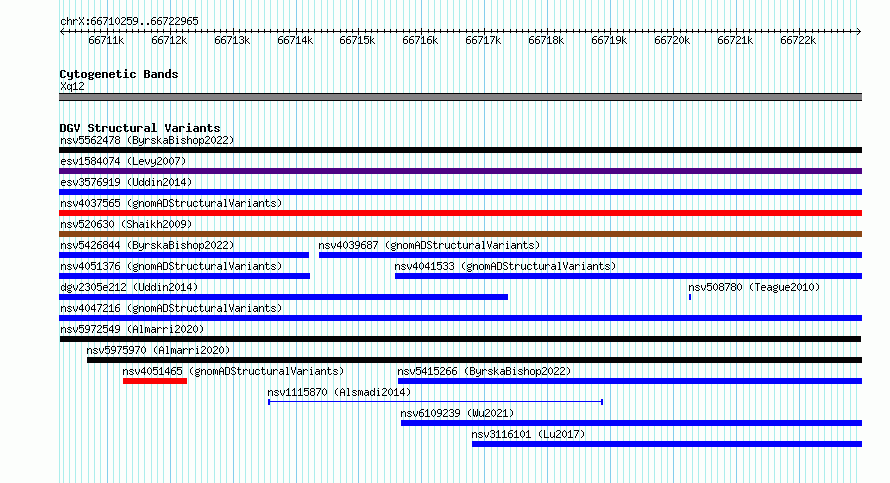Select the thin nsv1115870 interval line
Image resolution: width=890 pixels, height=483 pixels.
pos(435,402)
